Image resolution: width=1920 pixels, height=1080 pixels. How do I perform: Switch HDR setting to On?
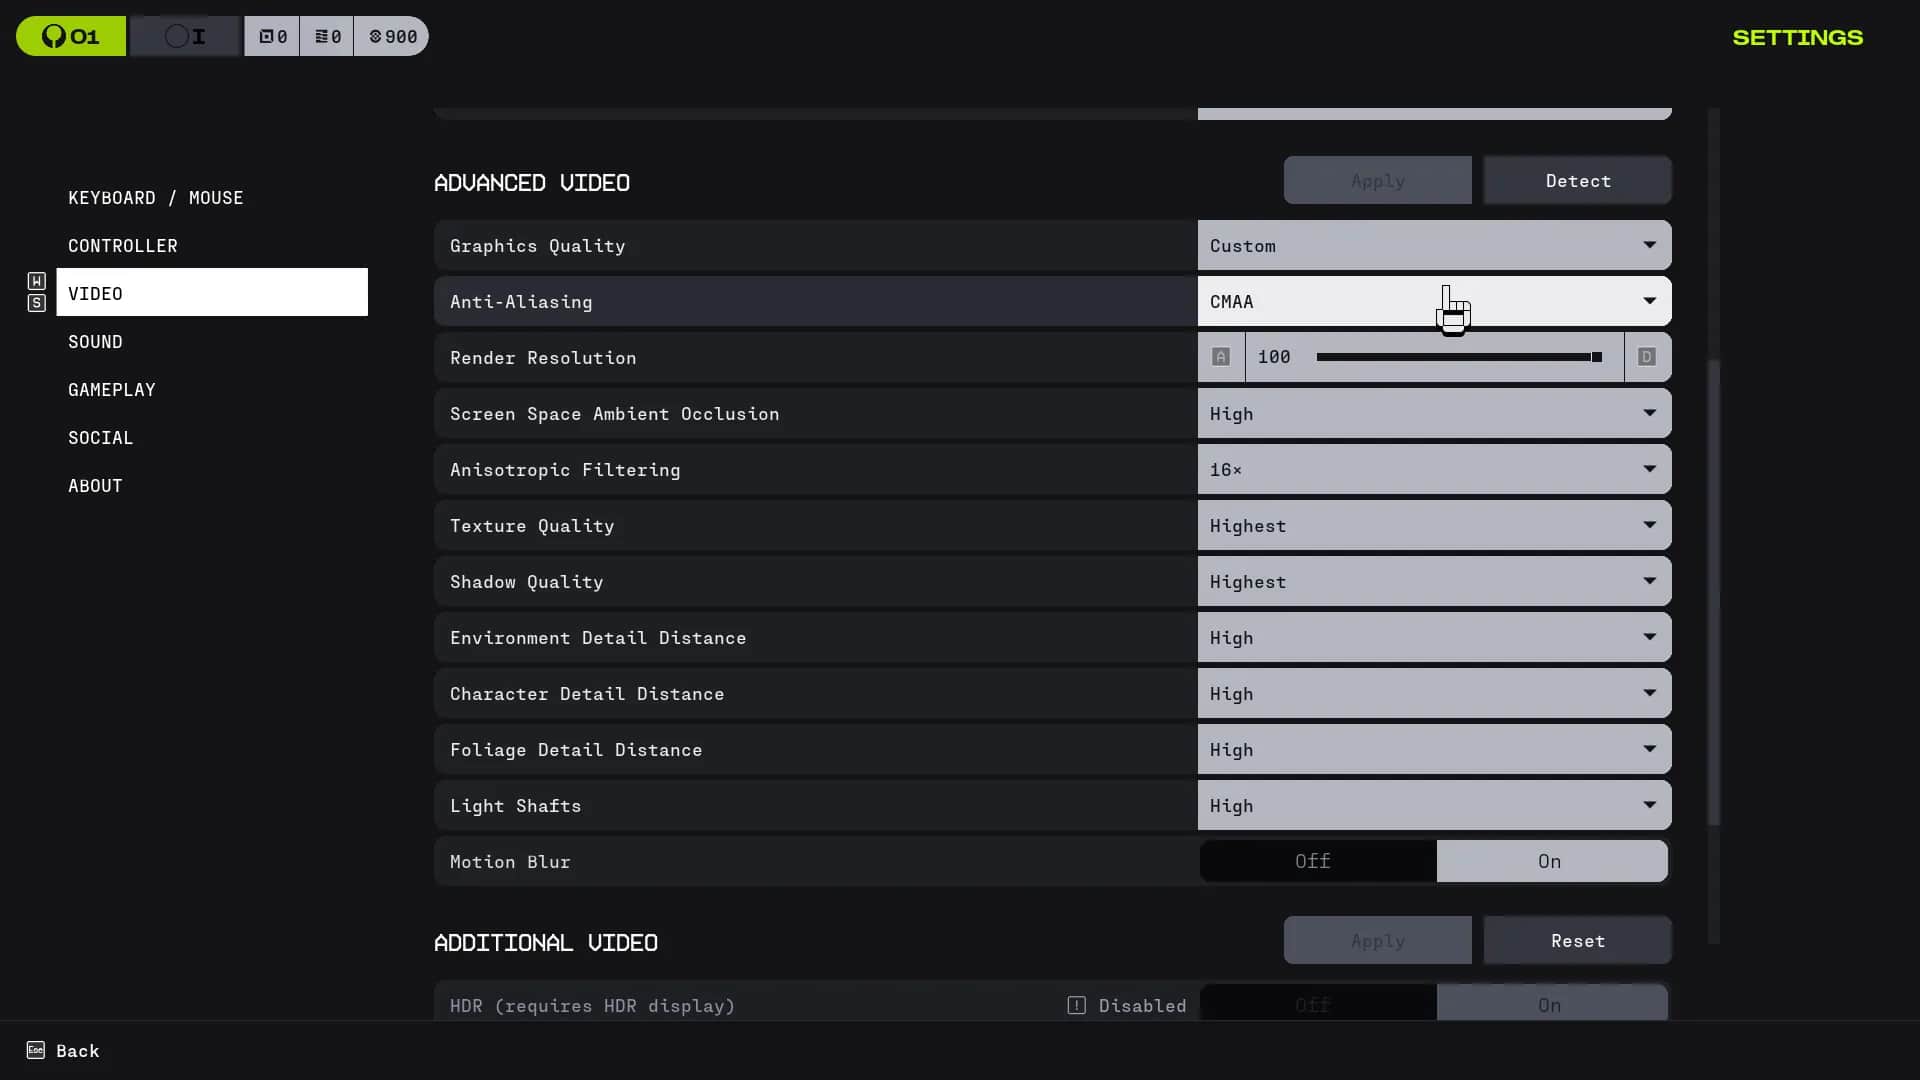tap(1551, 1004)
